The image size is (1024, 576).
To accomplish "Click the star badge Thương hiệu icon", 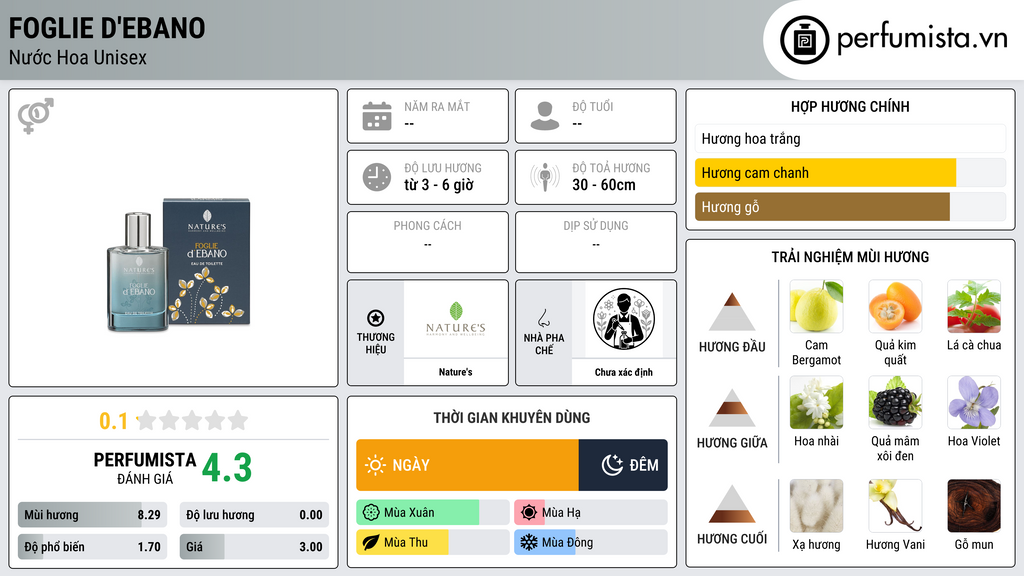I will (x=376, y=318).
